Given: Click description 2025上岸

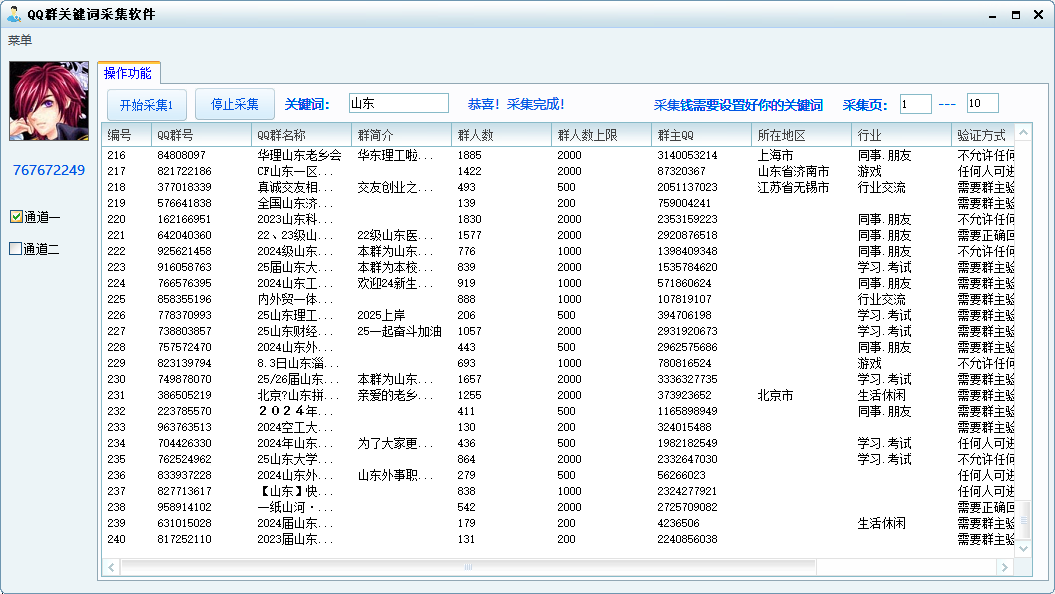Looking at the screenshot, I should tap(381, 315).
